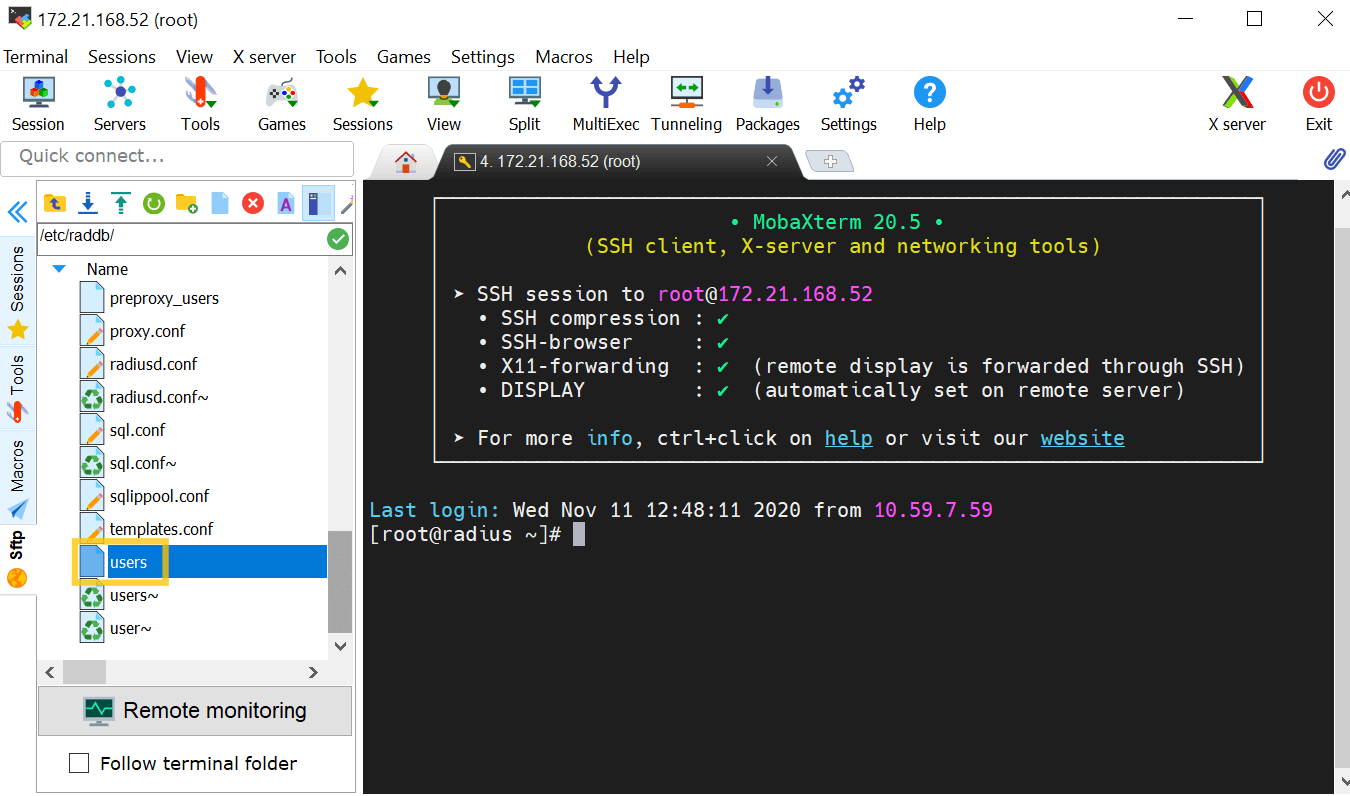Open the help link in the terminal banner

848,437
